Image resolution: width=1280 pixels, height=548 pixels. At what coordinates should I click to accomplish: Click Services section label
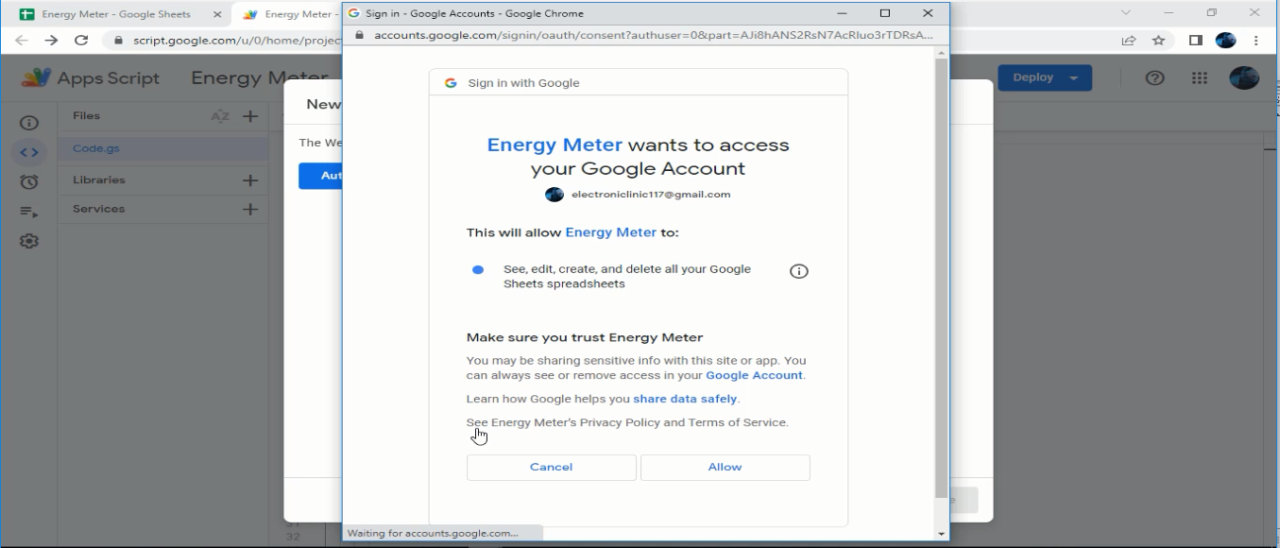[x=99, y=209]
